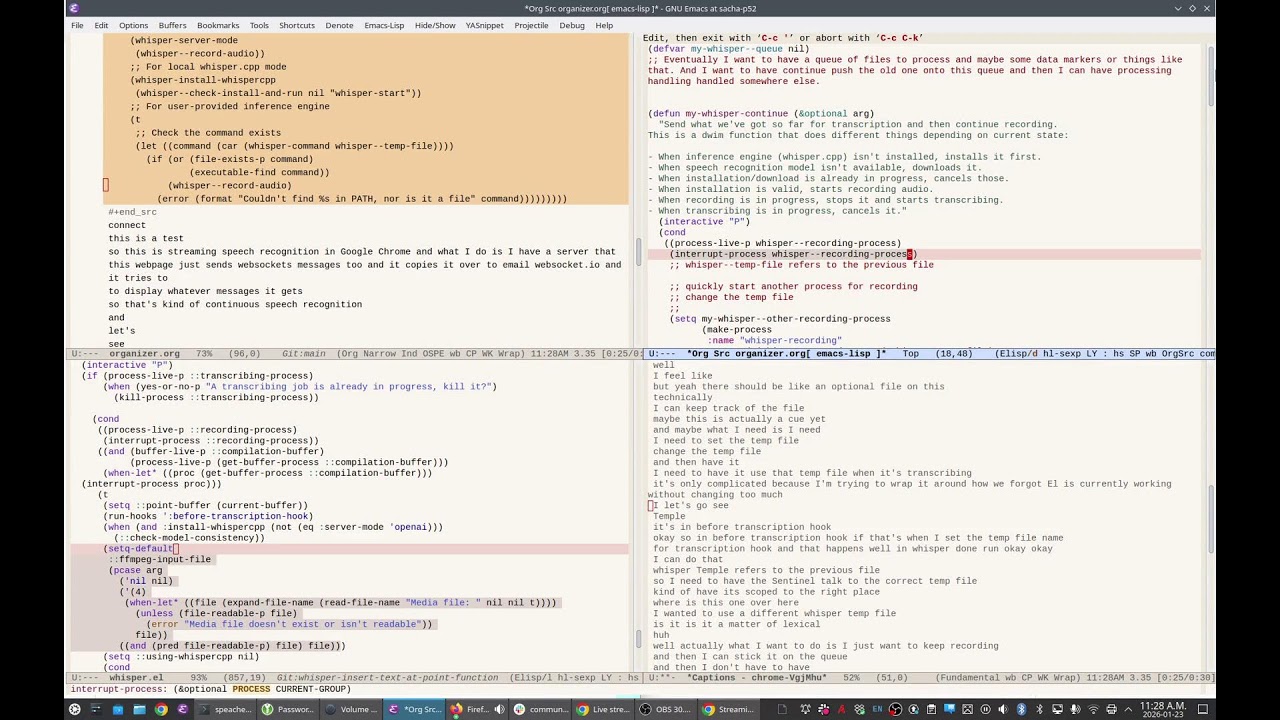The width and height of the screenshot is (1280, 720).
Task: Open the Edit menu
Action: (101, 25)
